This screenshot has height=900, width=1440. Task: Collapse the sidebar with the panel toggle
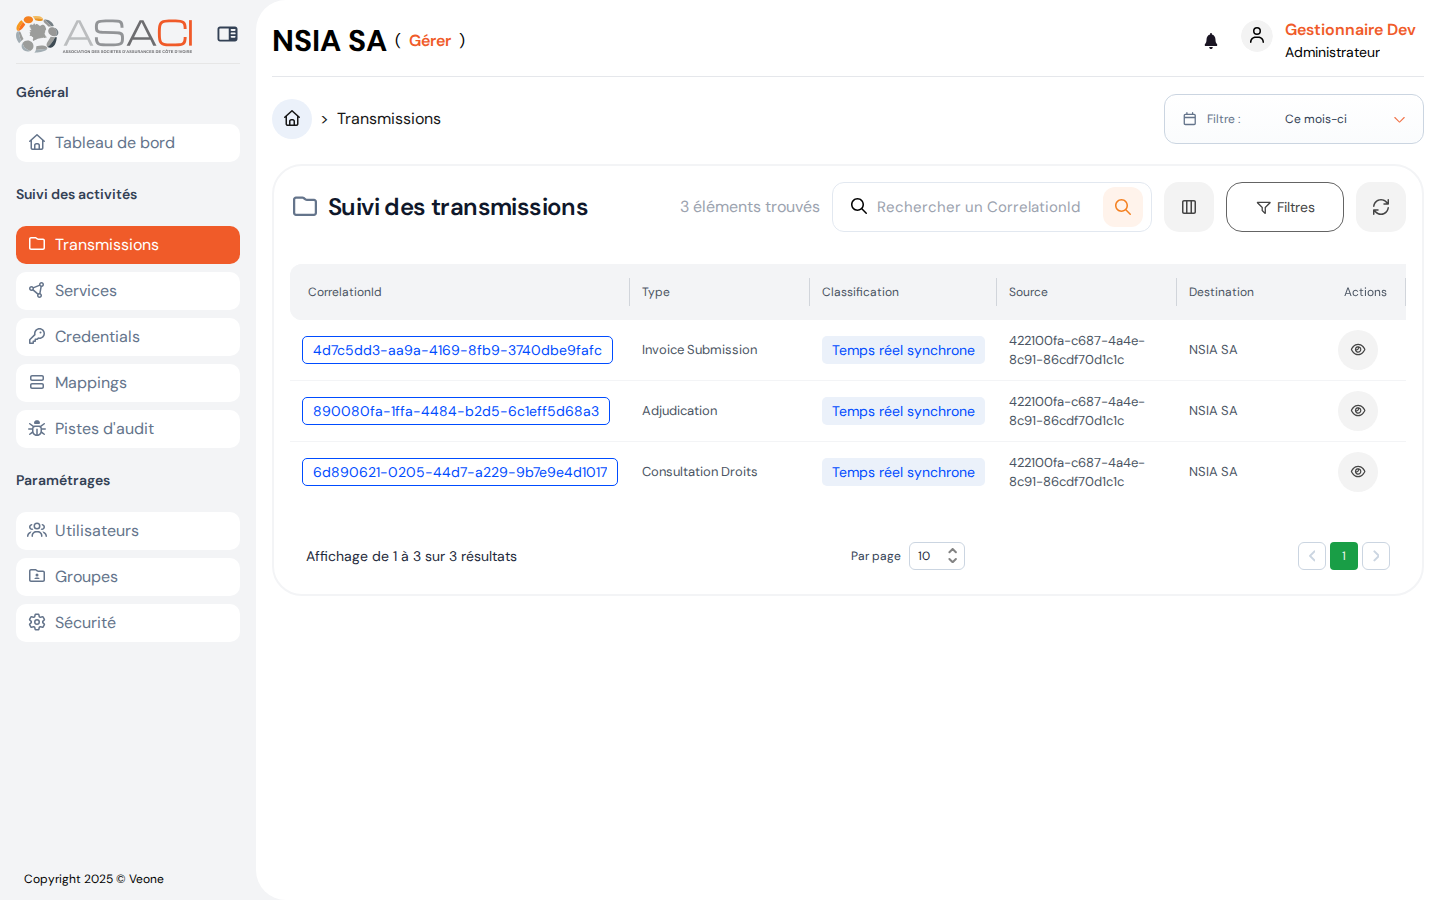227,33
